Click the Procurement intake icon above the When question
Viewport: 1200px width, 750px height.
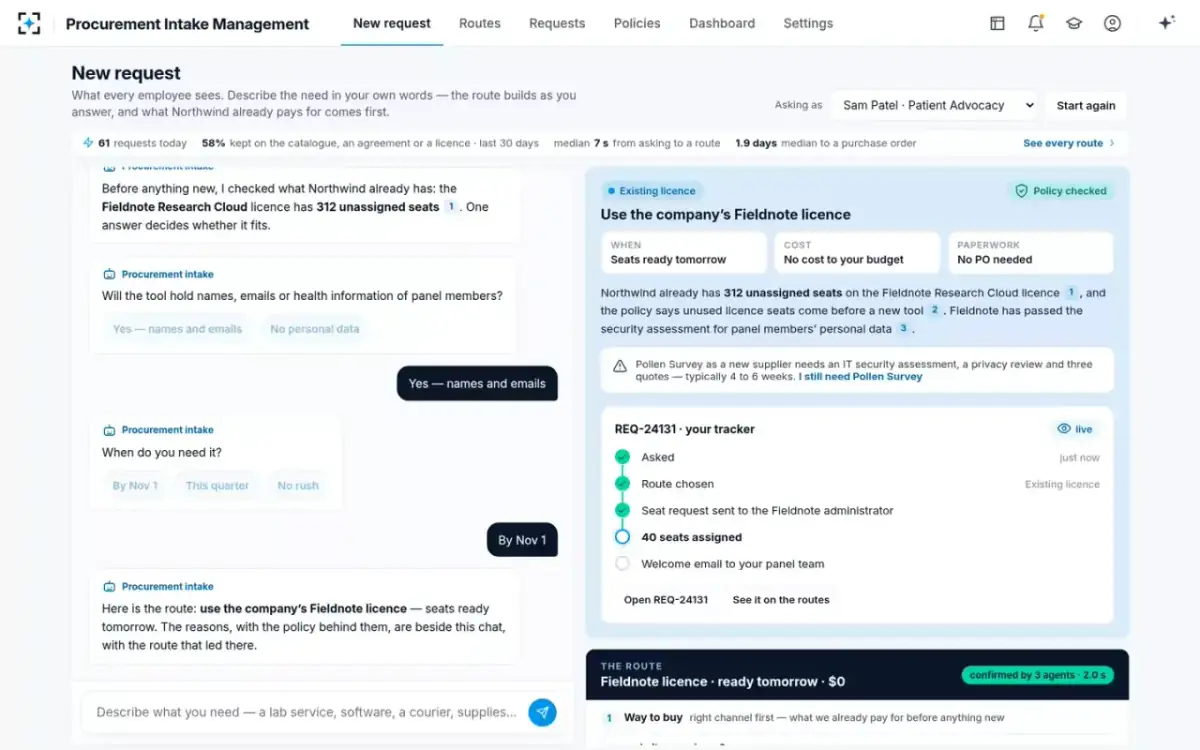(x=109, y=430)
